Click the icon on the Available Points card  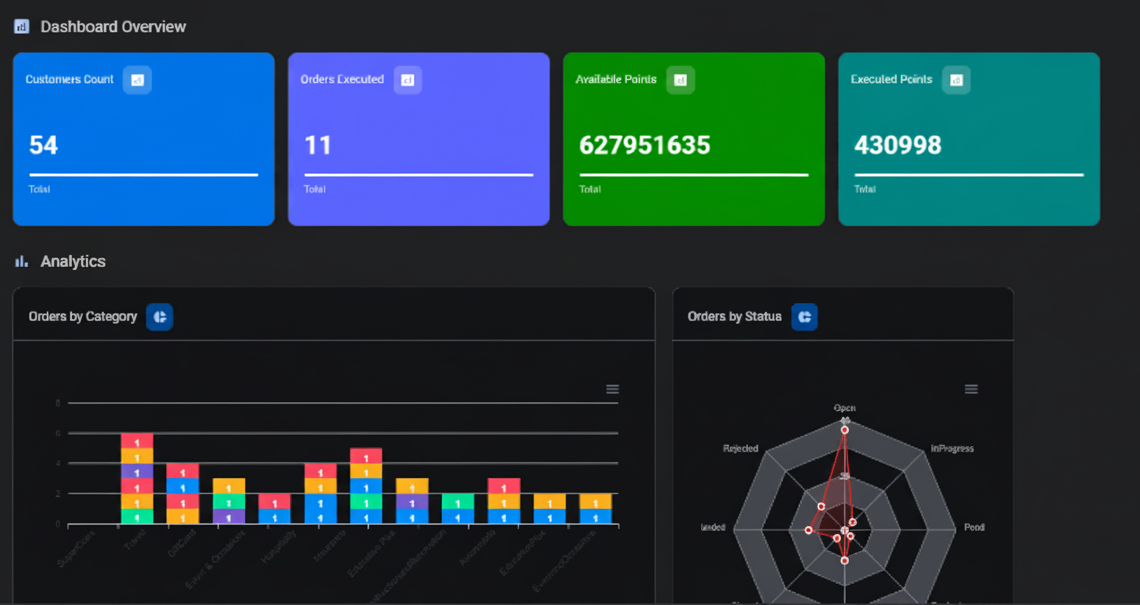[681, 79]
